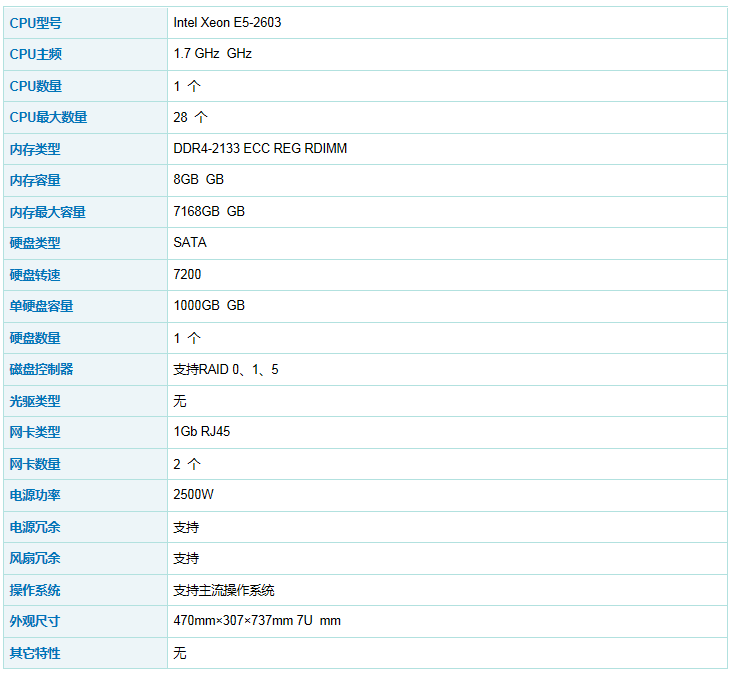
Task: Select the 支持RAID 0、1、5 value
Action: pyautogui.click(x=226, y=369)
